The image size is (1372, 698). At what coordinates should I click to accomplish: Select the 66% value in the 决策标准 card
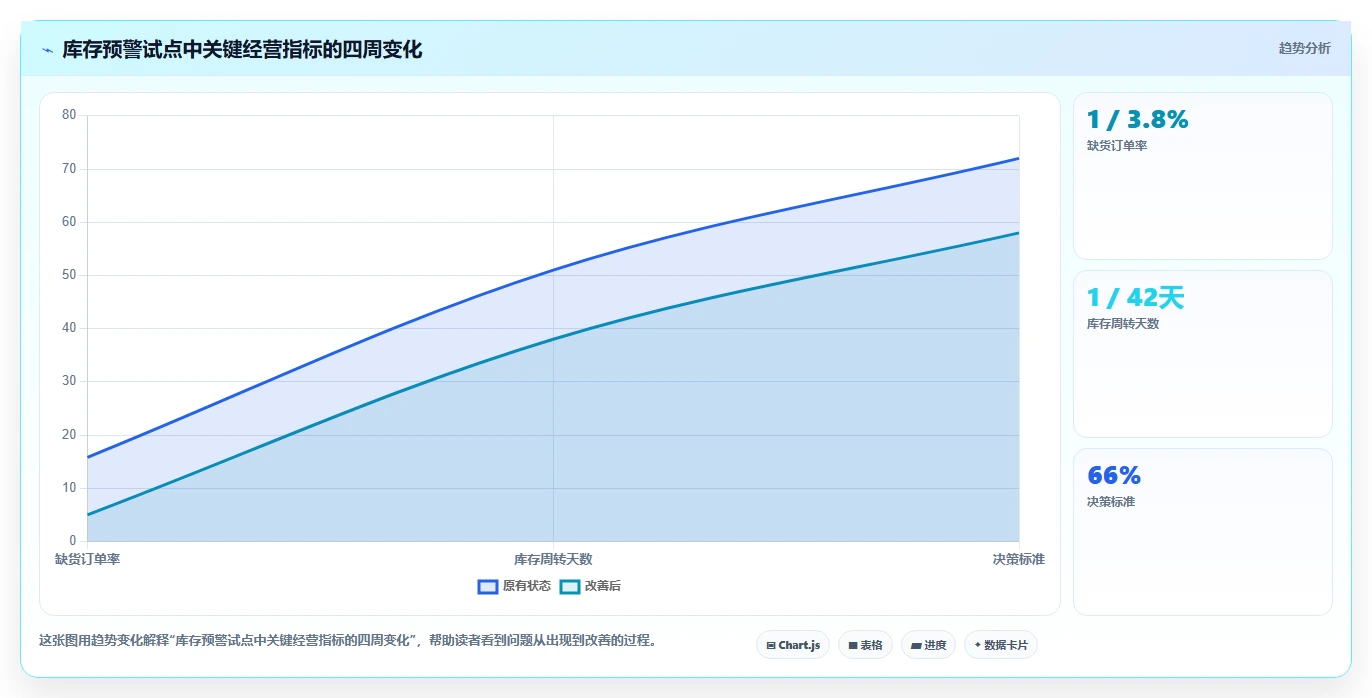pos(1114,476)
